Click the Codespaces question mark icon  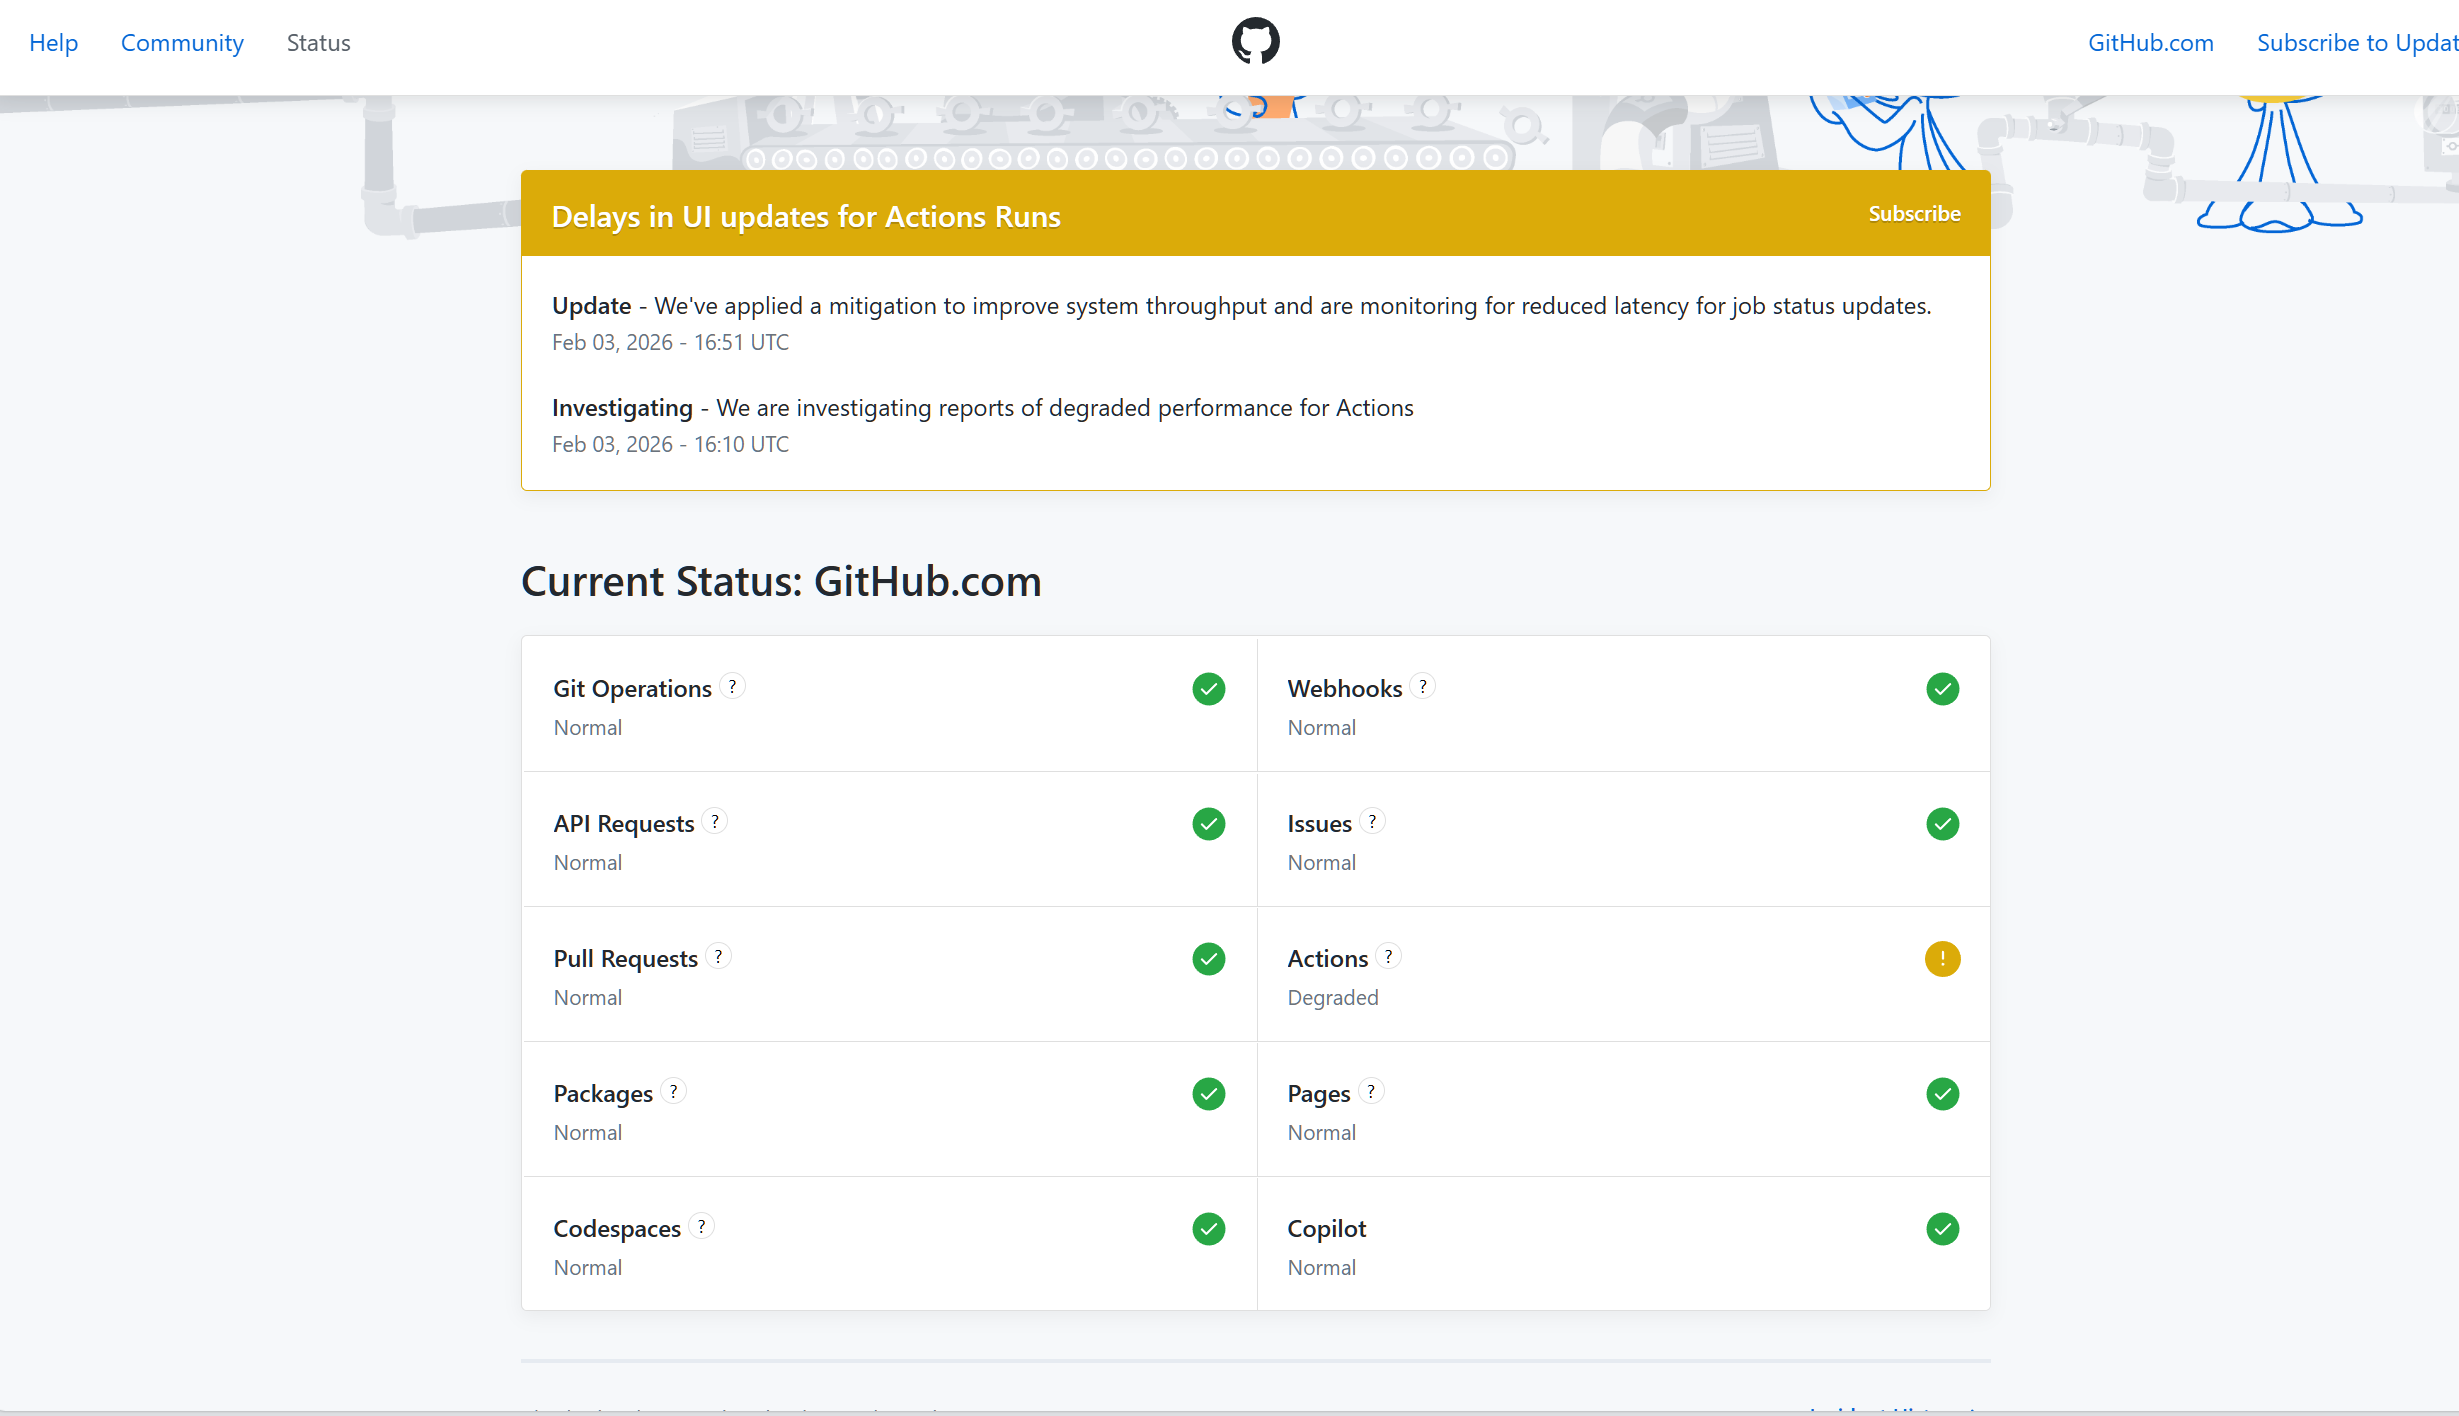tap(702, 1227)
